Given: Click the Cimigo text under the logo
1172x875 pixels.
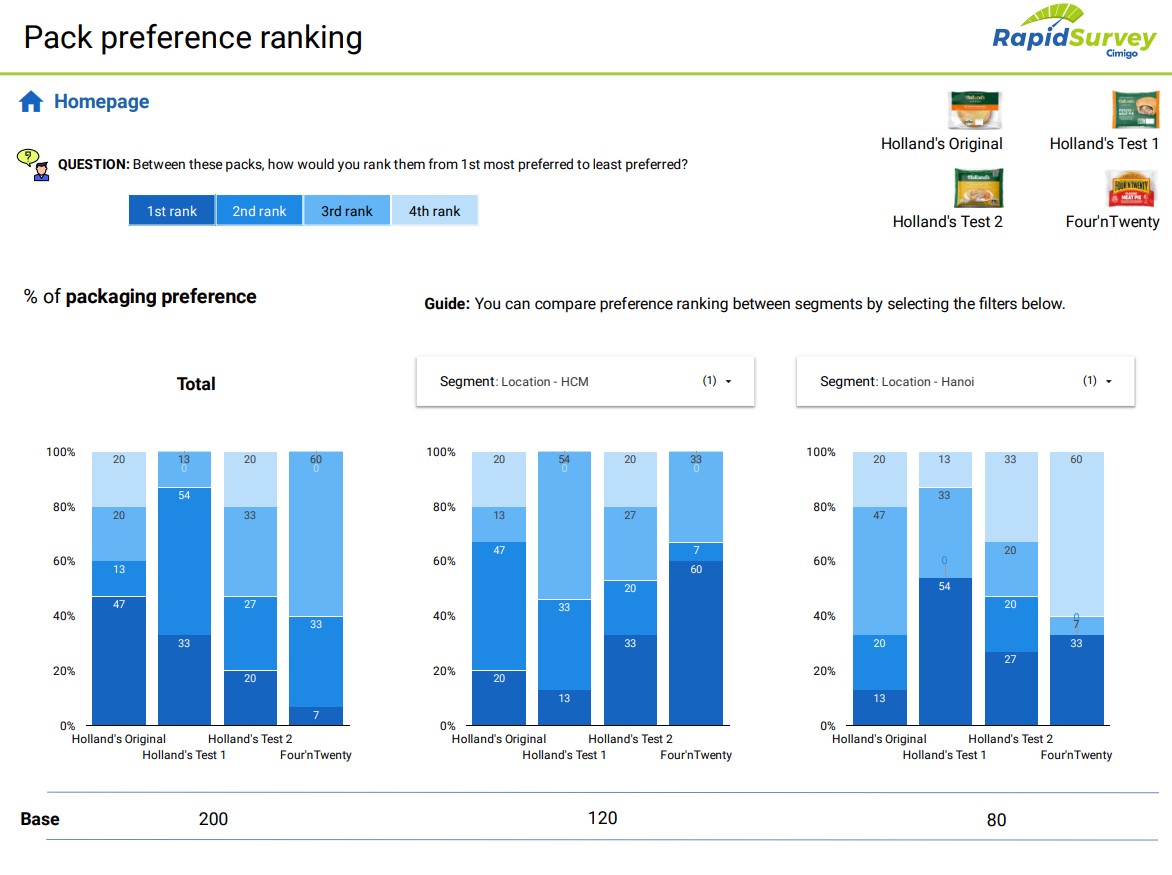Looking at the screenshot, I should point(1124,53).
